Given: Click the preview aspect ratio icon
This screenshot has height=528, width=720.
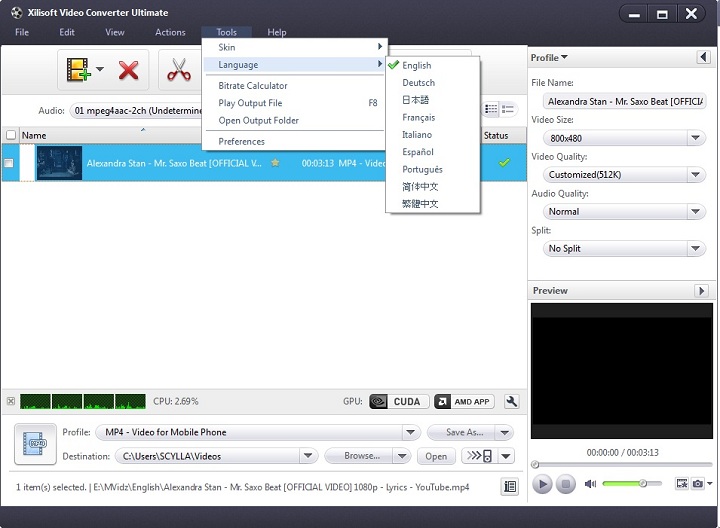Looking at the screenshot, I should [x=682, y=483].
